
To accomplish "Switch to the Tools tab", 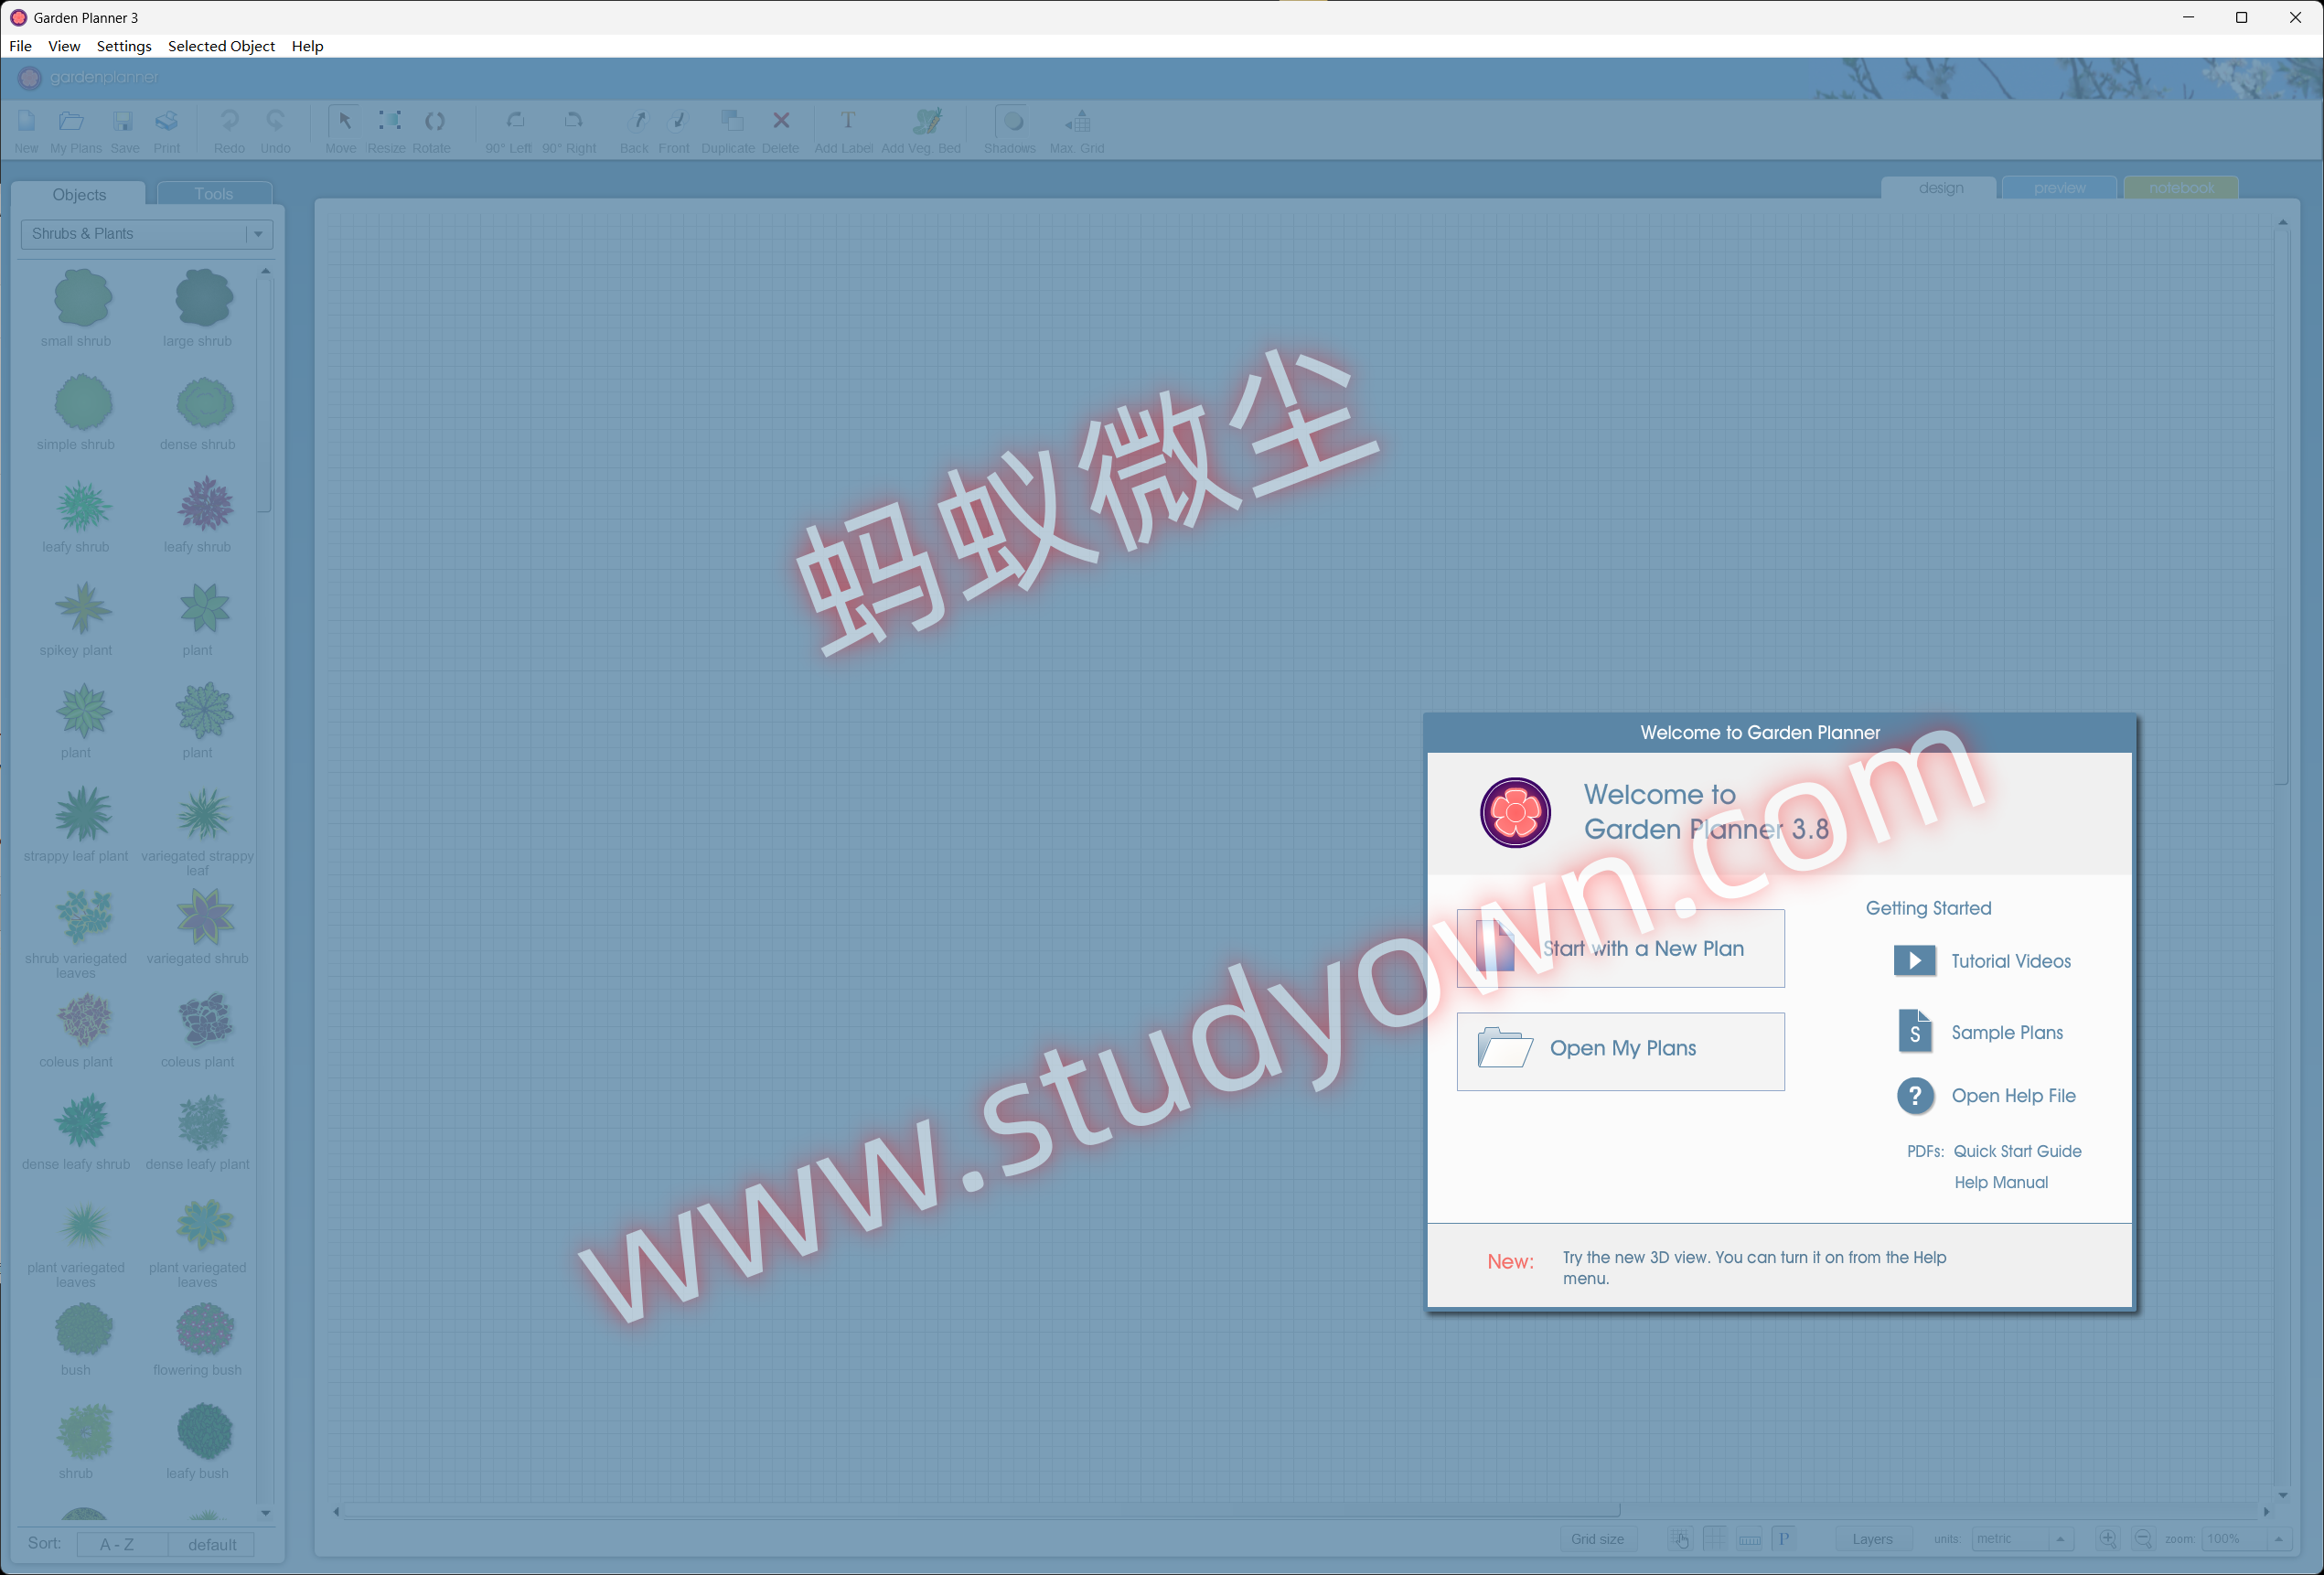I will pyautogui.click(x=213, y=194).
